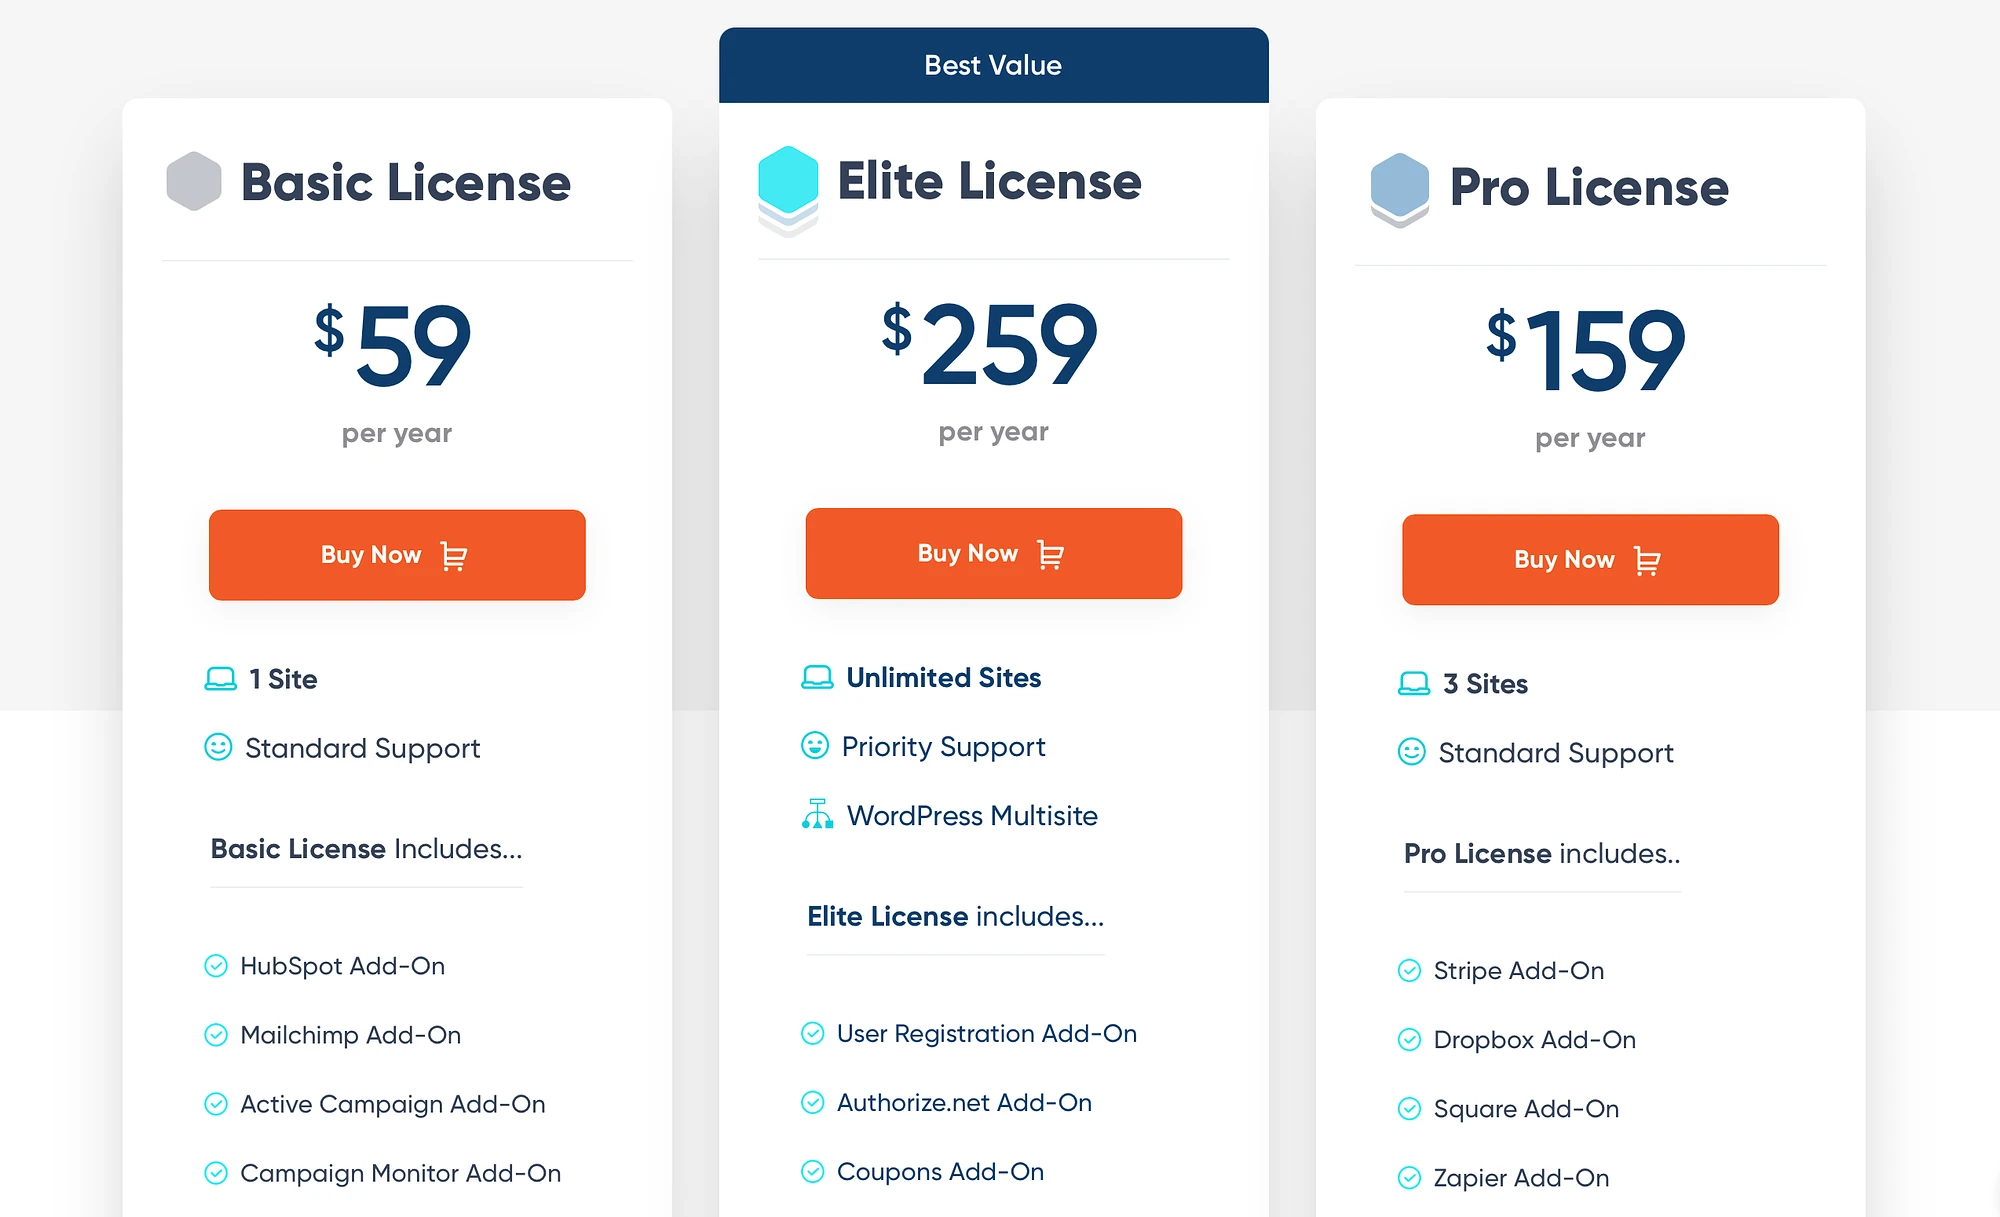2000x1217 pixels.
Task: Click the smiley icon beside Pro Standard Support
Action: coord(1411,751)
